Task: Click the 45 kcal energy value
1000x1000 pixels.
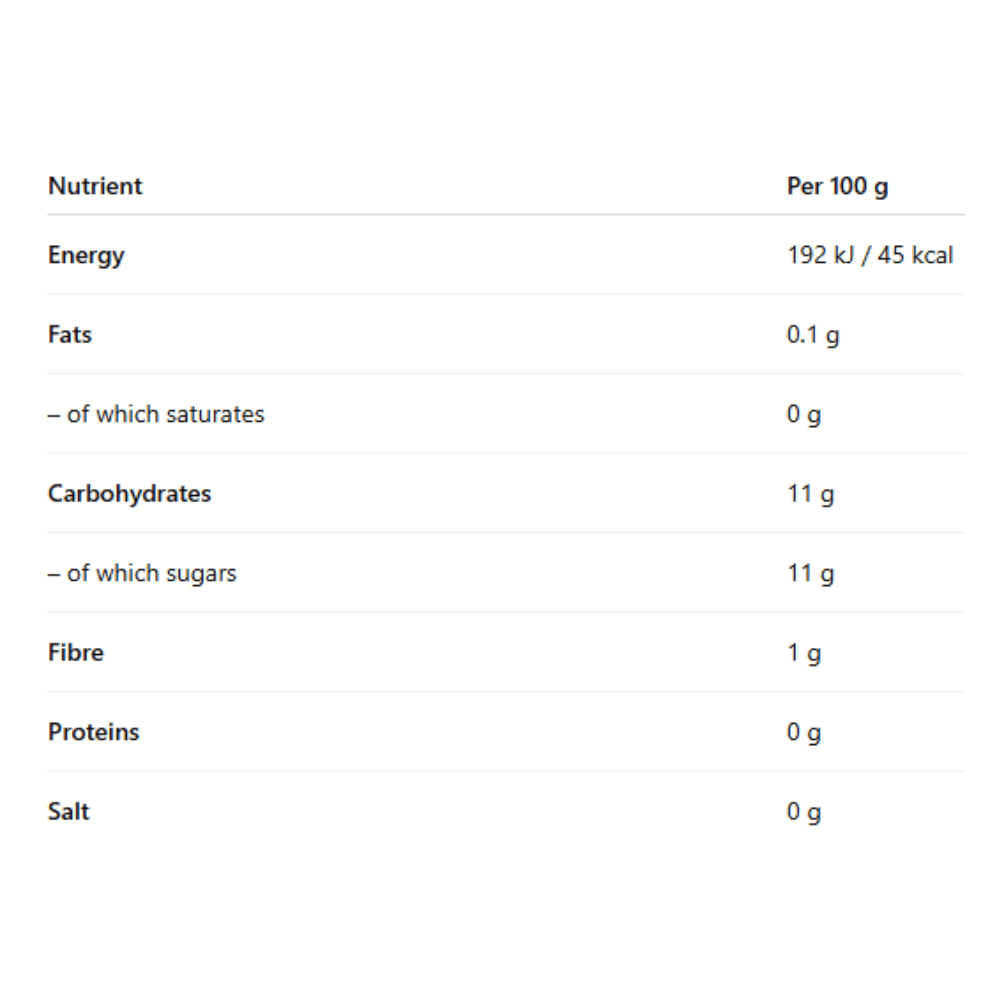Action: click(919, 255)
